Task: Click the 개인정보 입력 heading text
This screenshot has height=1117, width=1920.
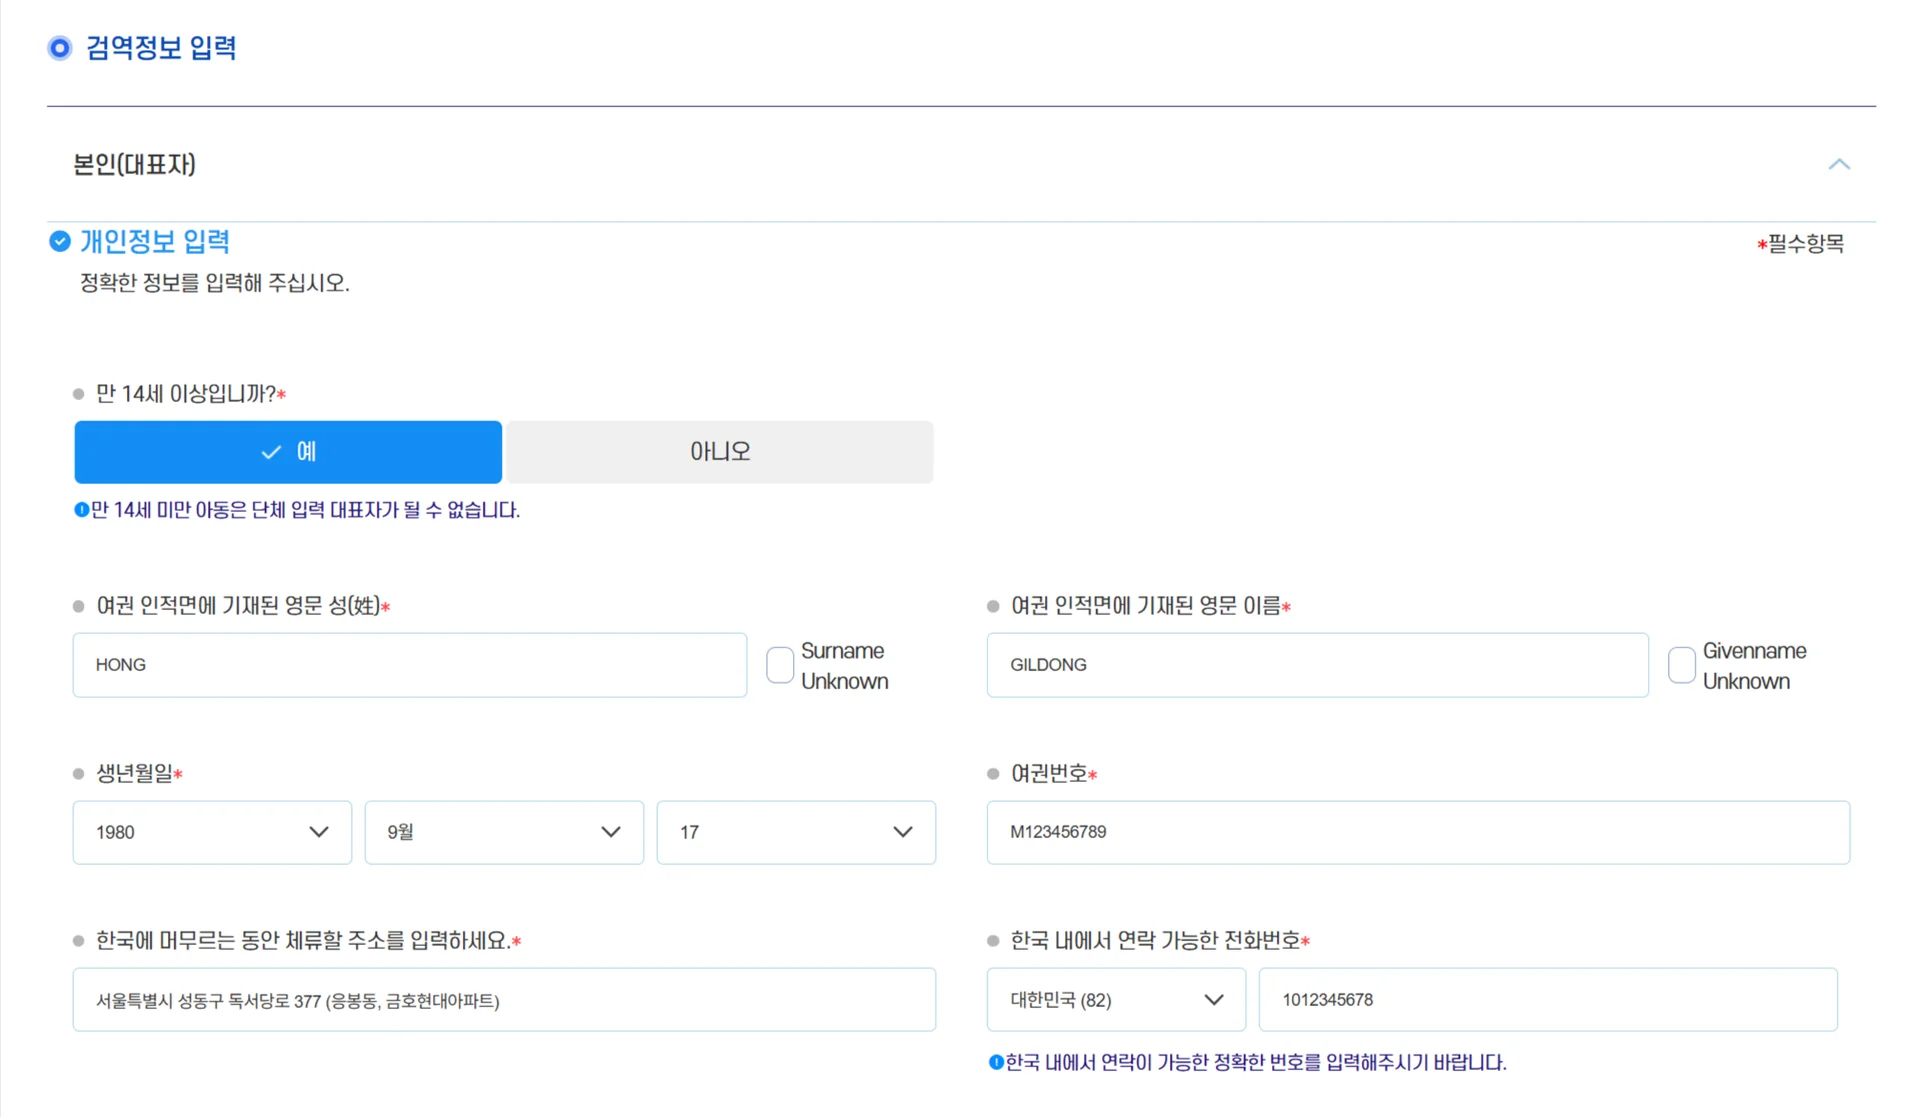Action: [155, 241]
